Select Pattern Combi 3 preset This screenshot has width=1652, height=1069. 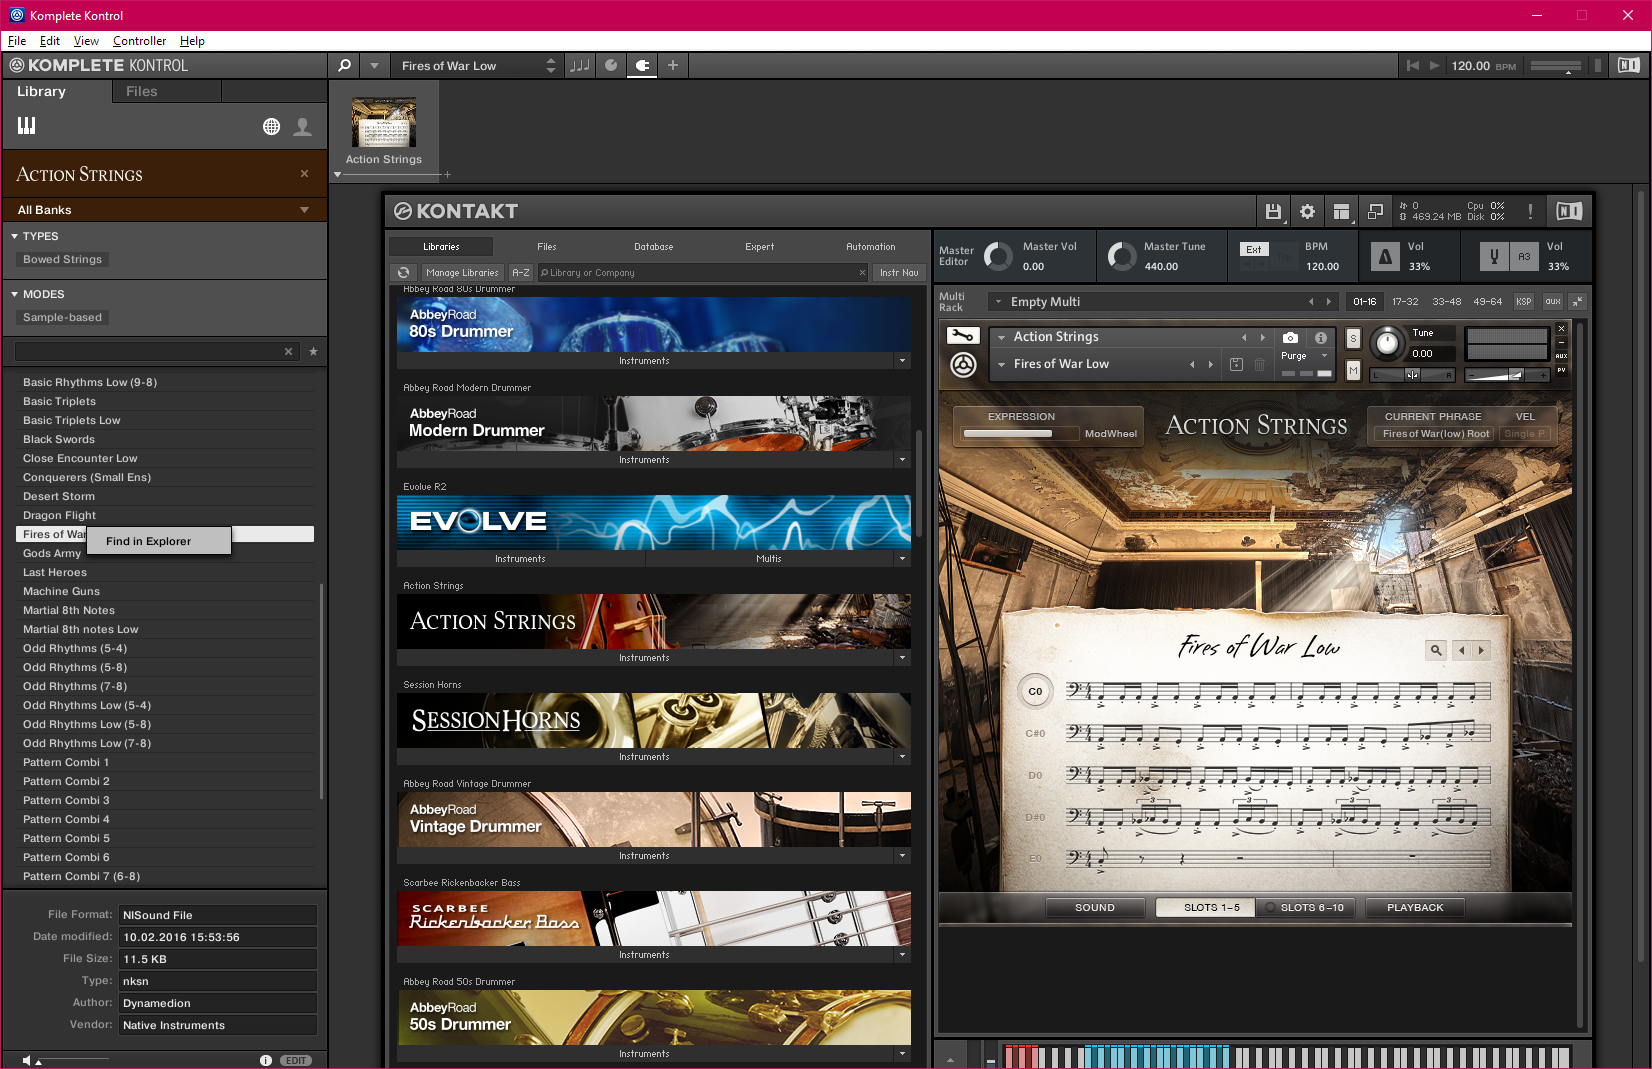point(166,800)
